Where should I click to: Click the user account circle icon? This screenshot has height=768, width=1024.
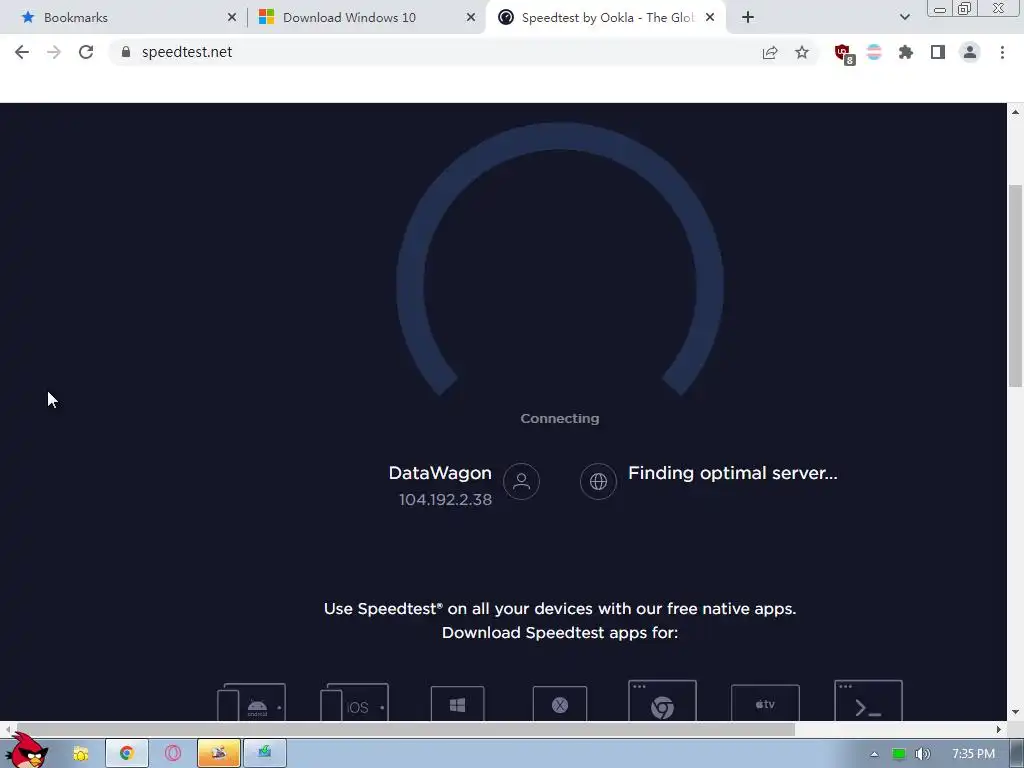pos(521,481)
